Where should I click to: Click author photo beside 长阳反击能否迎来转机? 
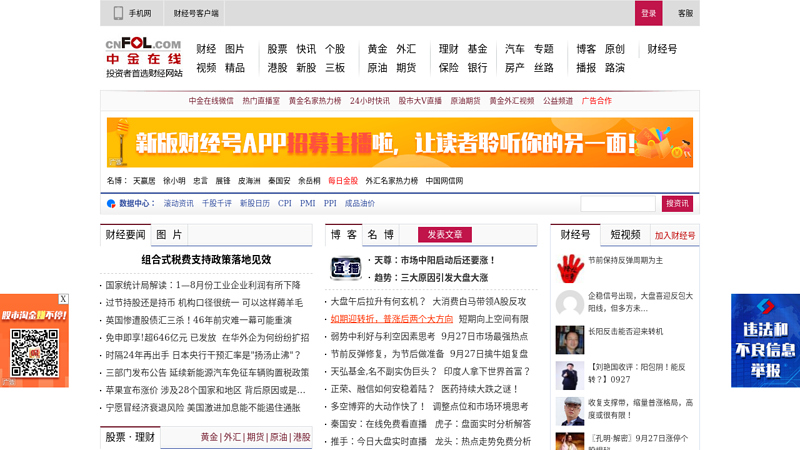tap(570, 340)
